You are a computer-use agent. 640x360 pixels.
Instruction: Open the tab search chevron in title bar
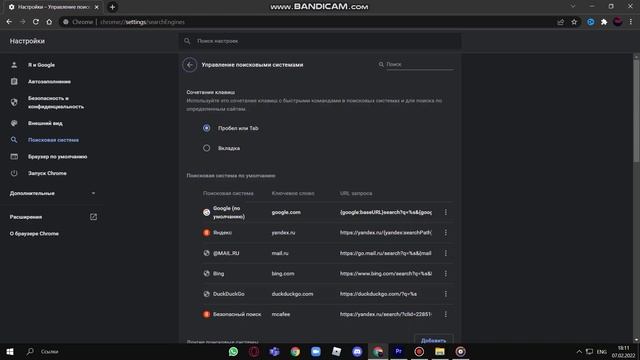pos(573,7)
